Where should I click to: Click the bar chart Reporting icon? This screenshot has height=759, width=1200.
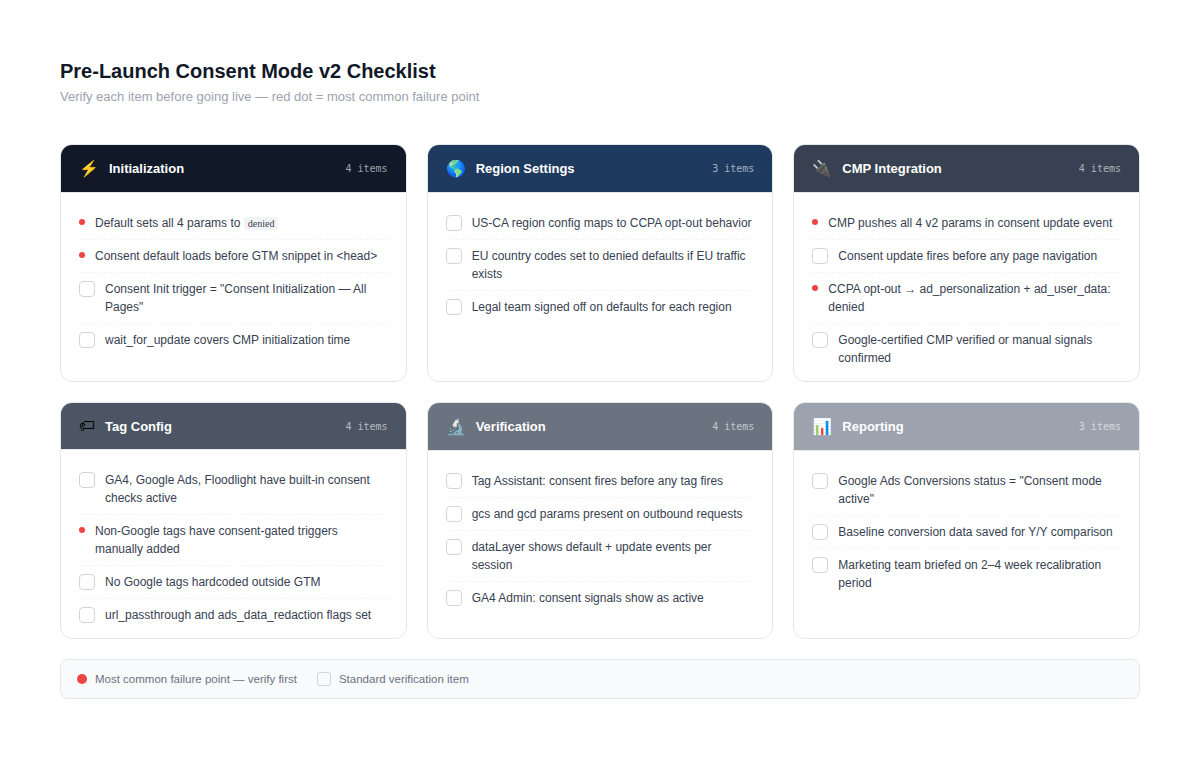[822, 427]
